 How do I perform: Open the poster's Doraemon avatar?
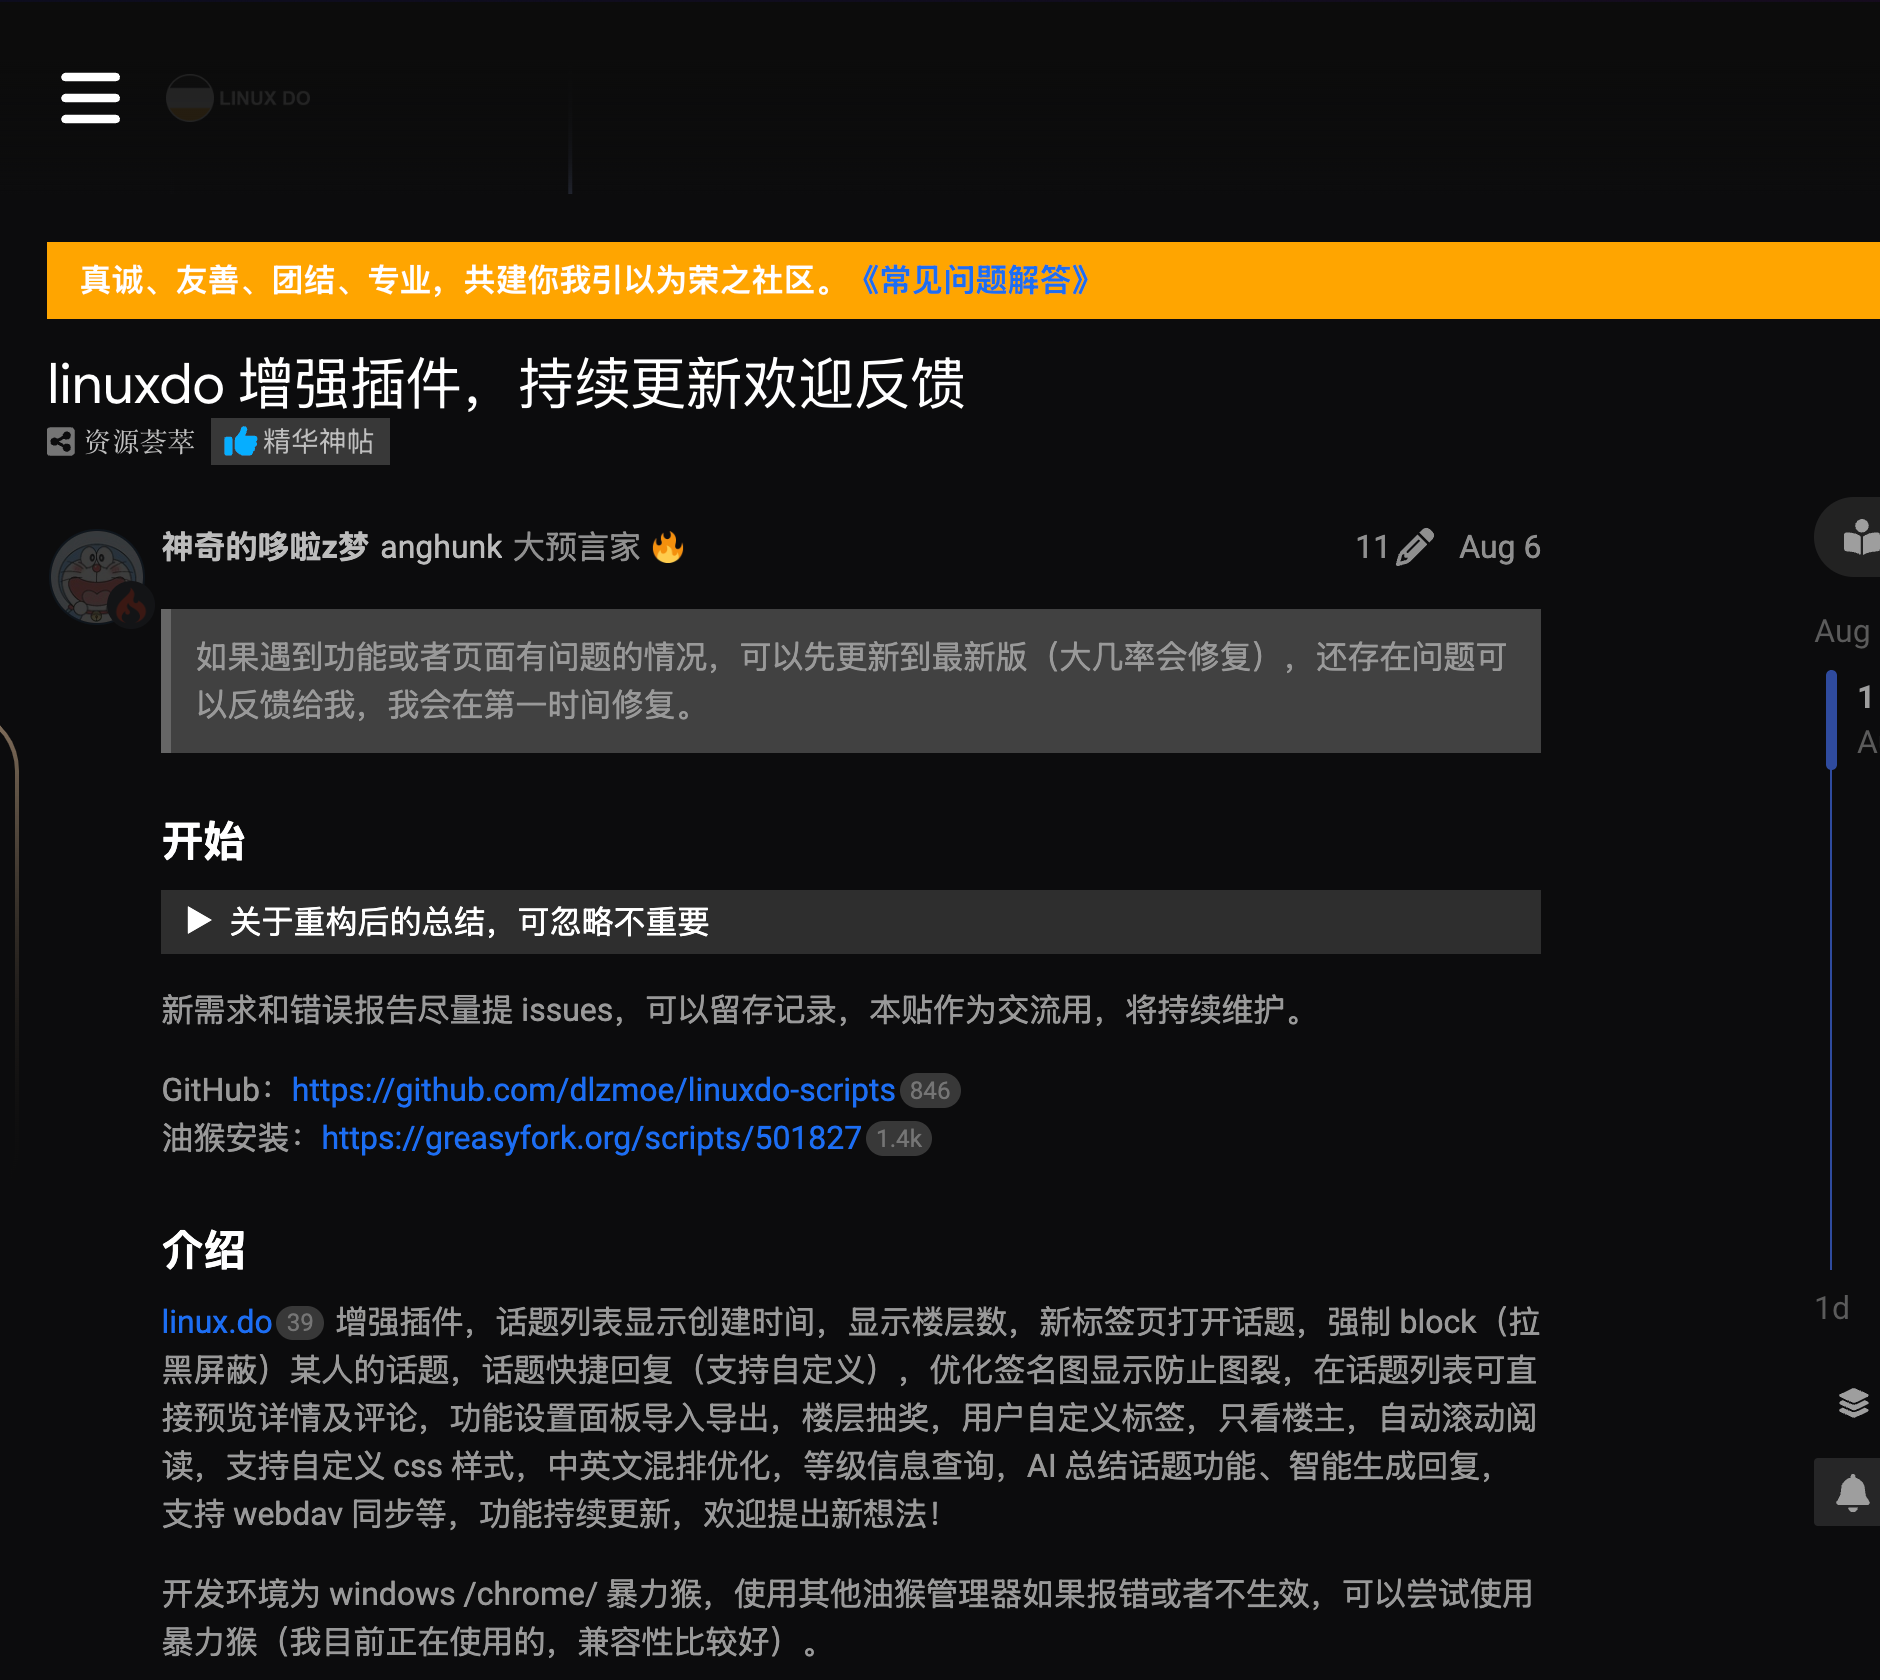coord(98,577)
